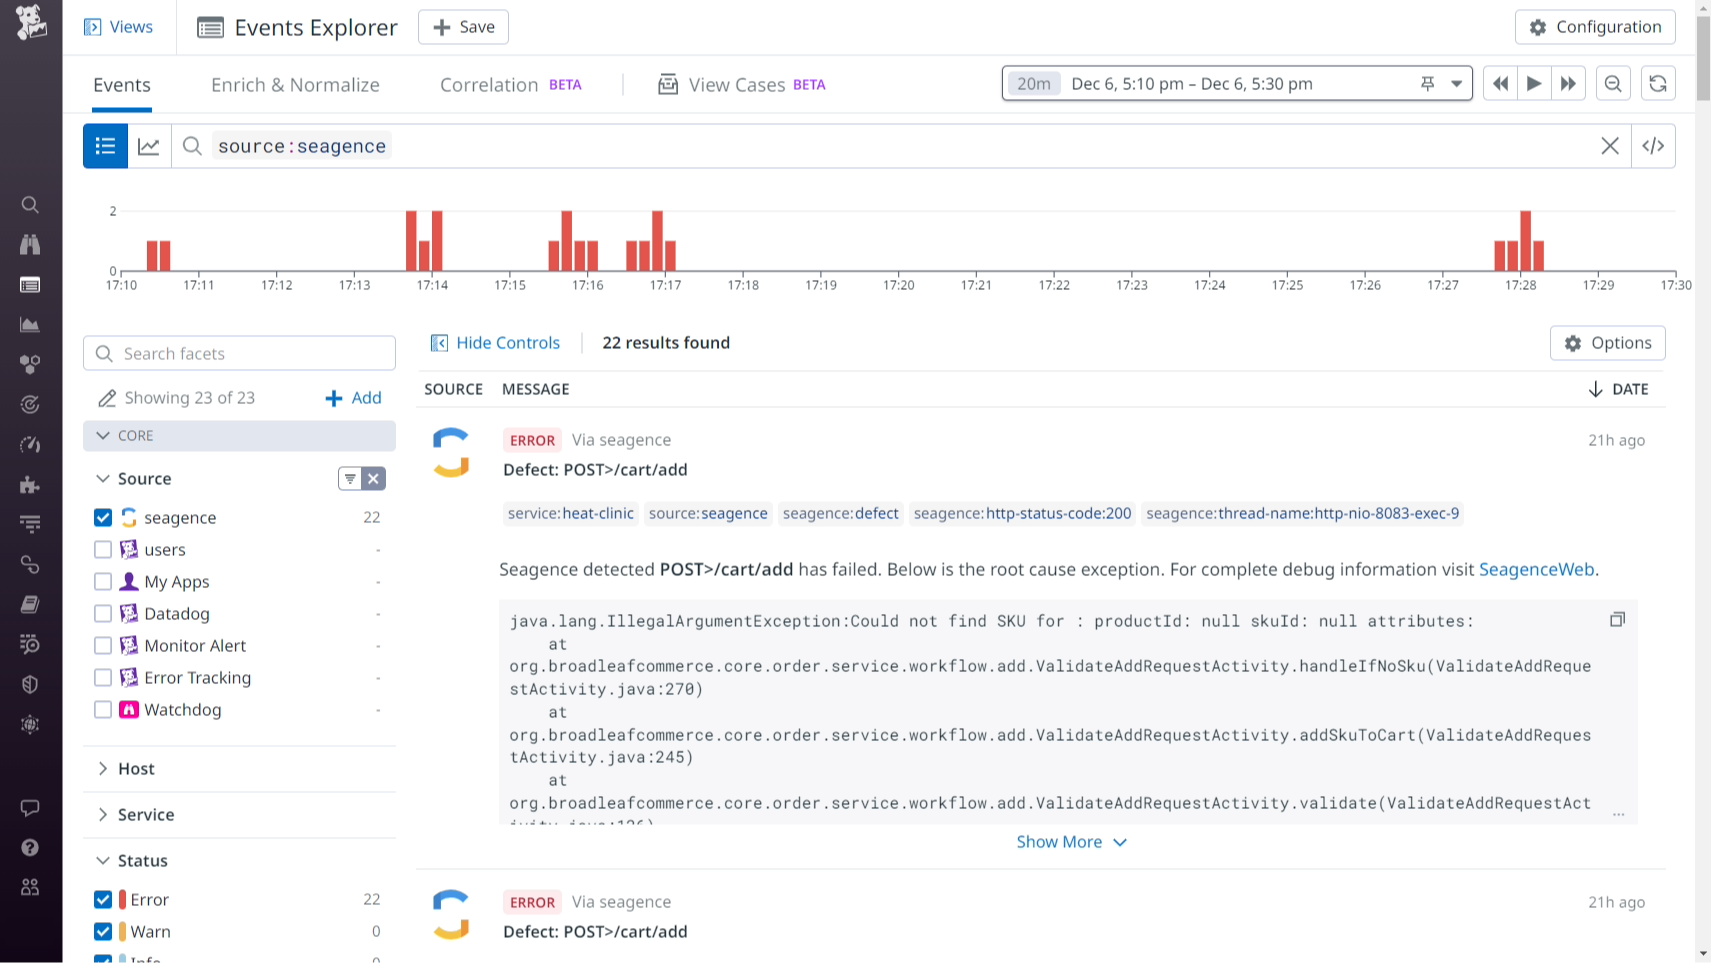
Task: Open the time range pin dropdown
Action: (x=1457, y=83)
